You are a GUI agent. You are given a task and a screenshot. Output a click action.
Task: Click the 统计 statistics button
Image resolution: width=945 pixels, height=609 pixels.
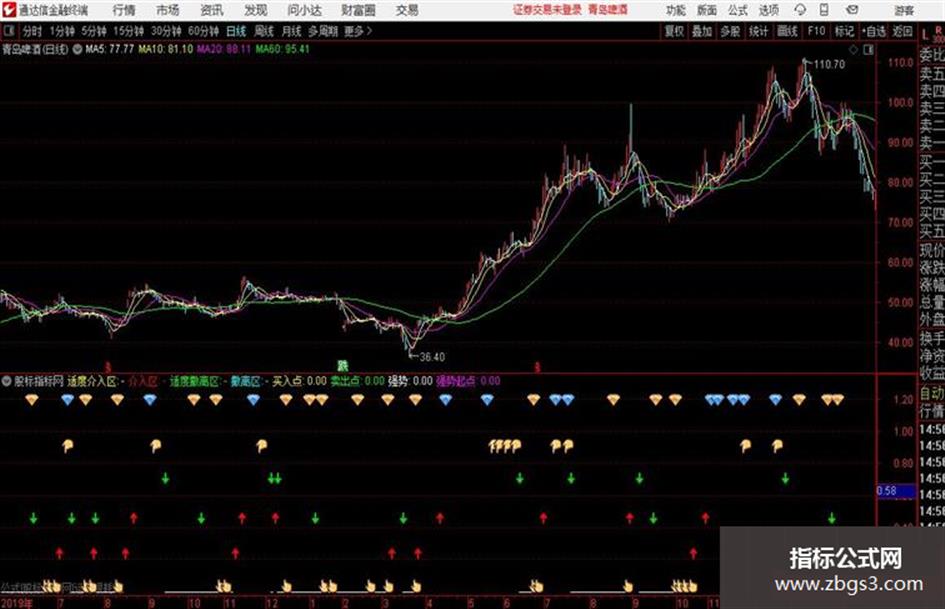[x=758, y=31]
